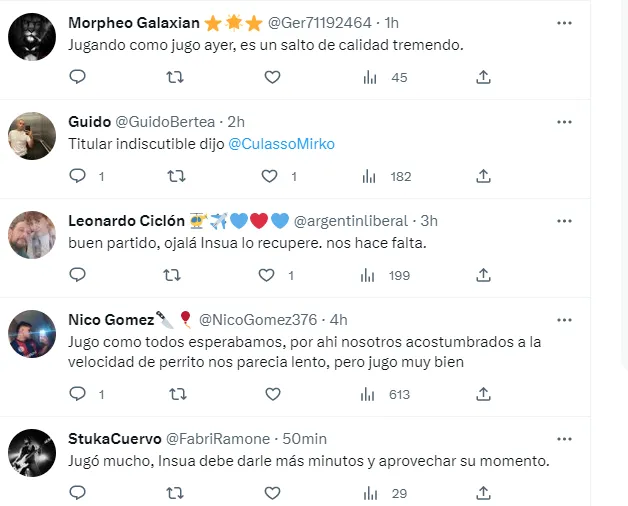Reply to StukaCuervo's tweet
628x506 pixels.
pyautogui.click(x=78, y=493)
